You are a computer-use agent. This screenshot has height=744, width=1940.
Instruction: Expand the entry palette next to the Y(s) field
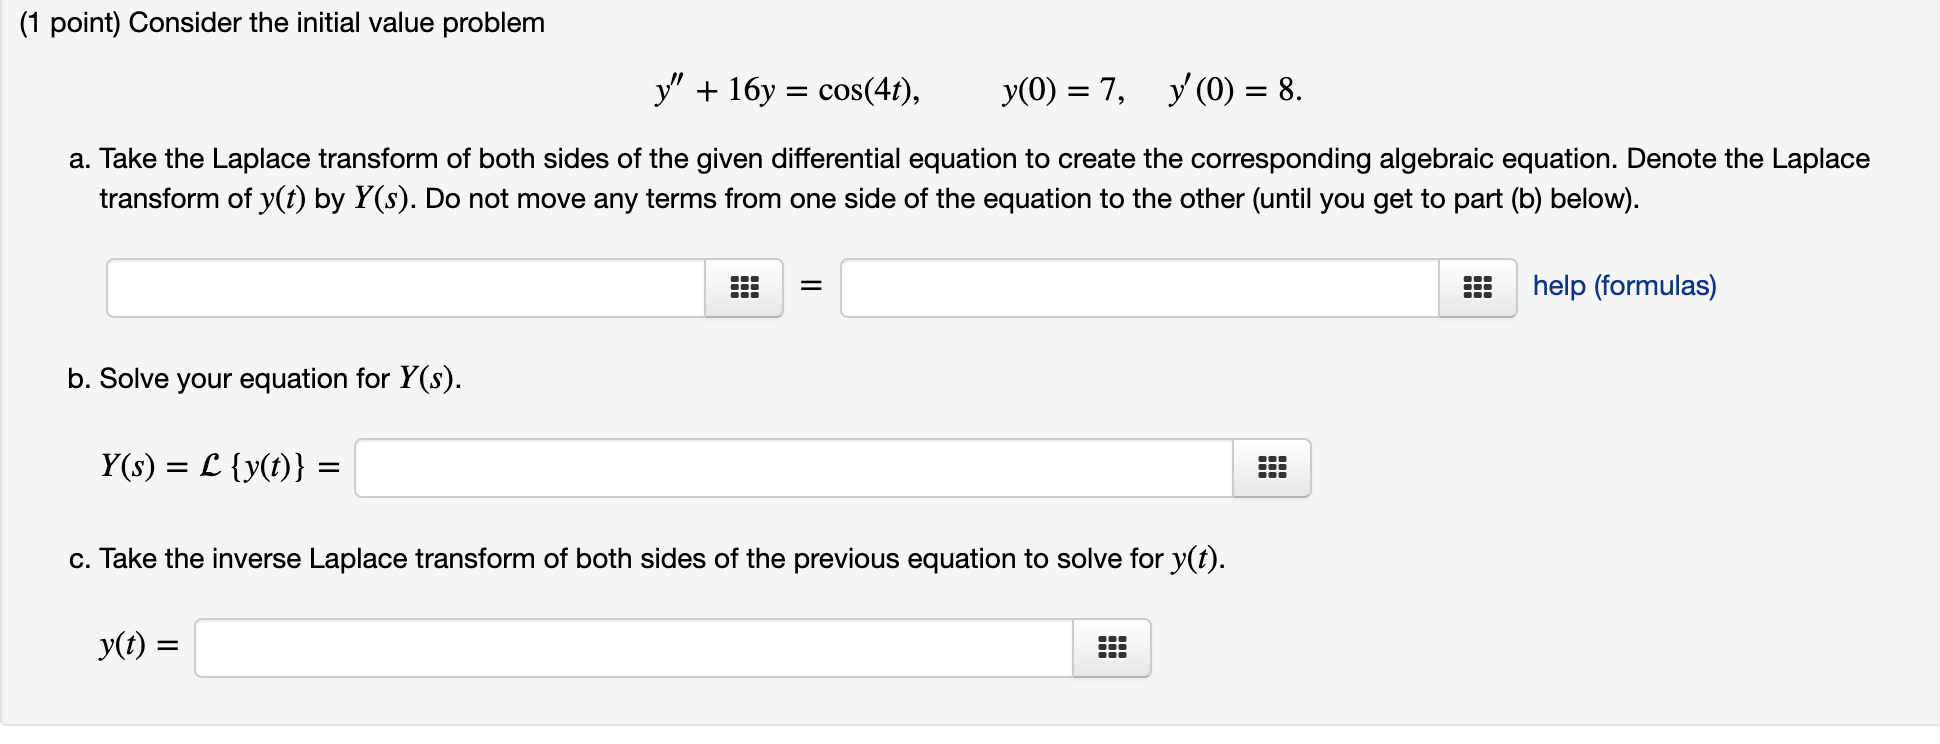point(1271,467)
